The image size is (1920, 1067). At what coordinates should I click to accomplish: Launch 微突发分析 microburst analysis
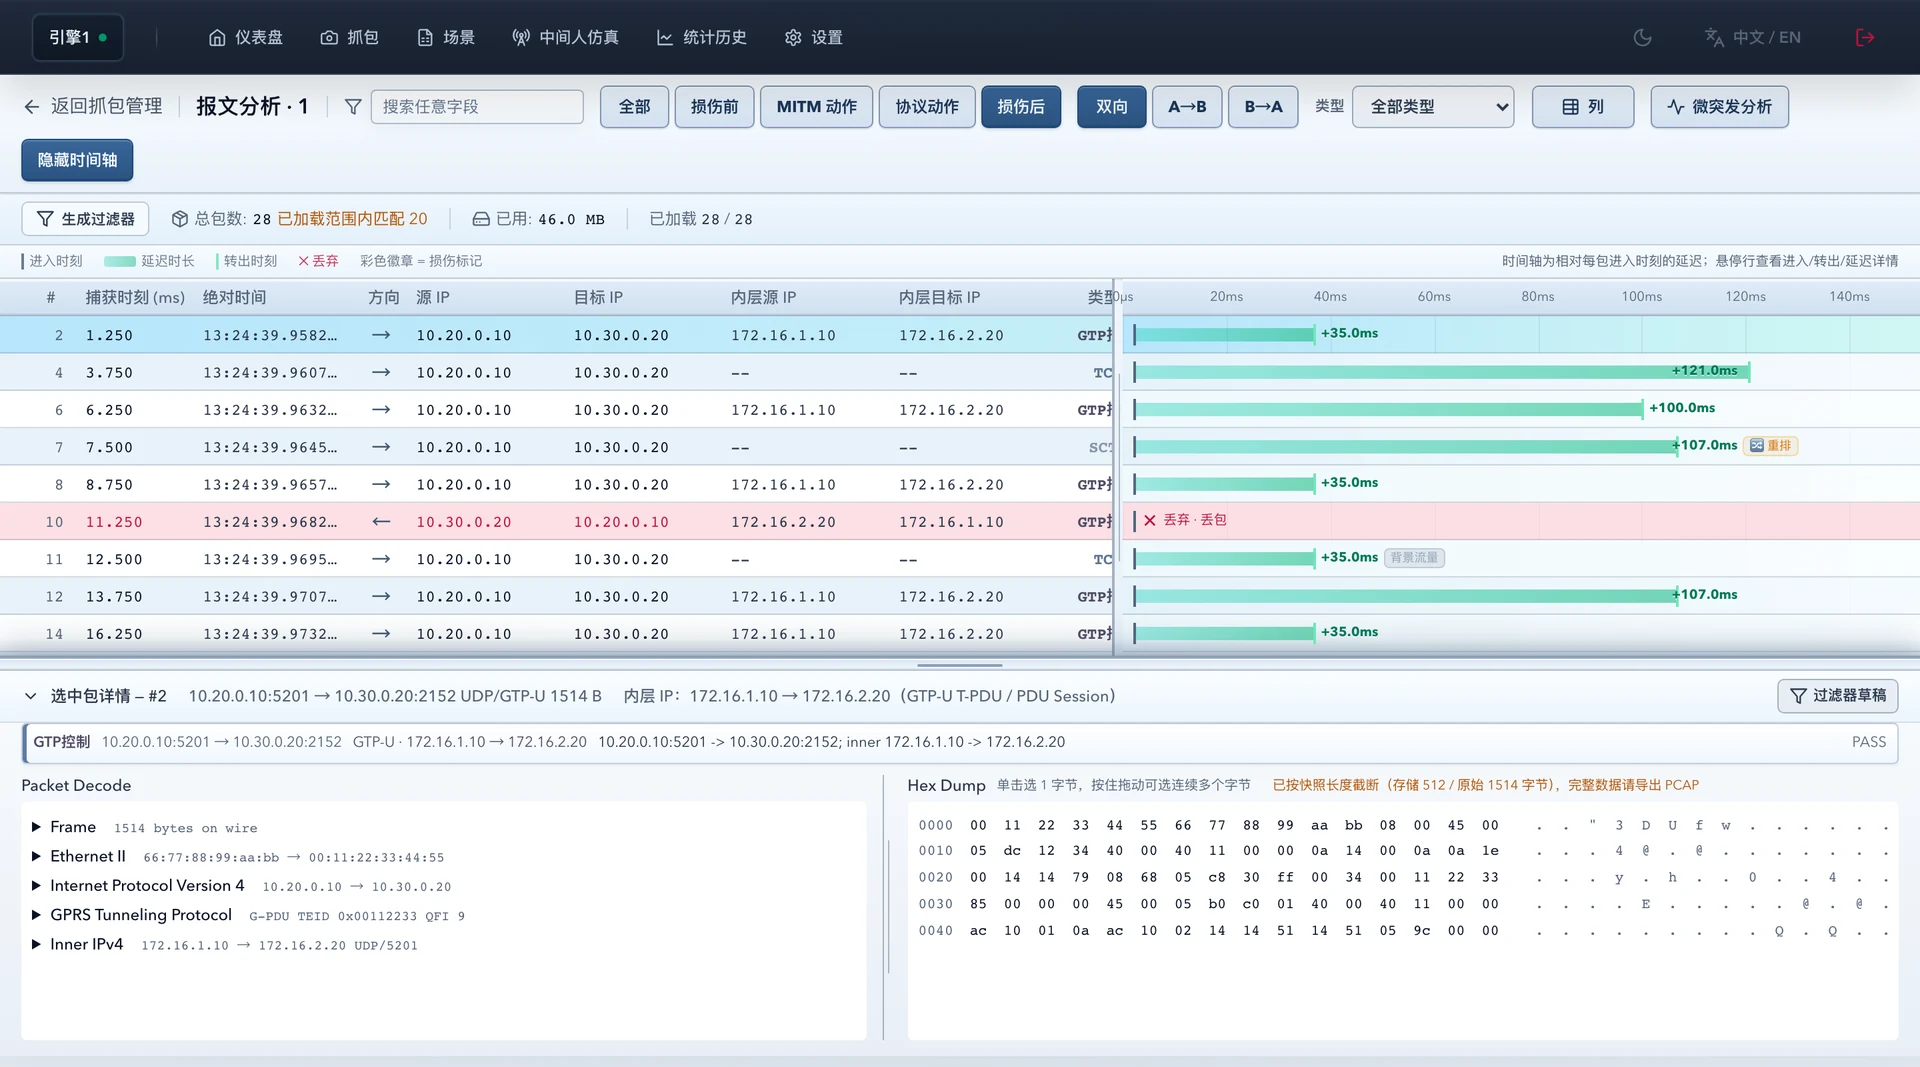click(x=1719, y=106)
